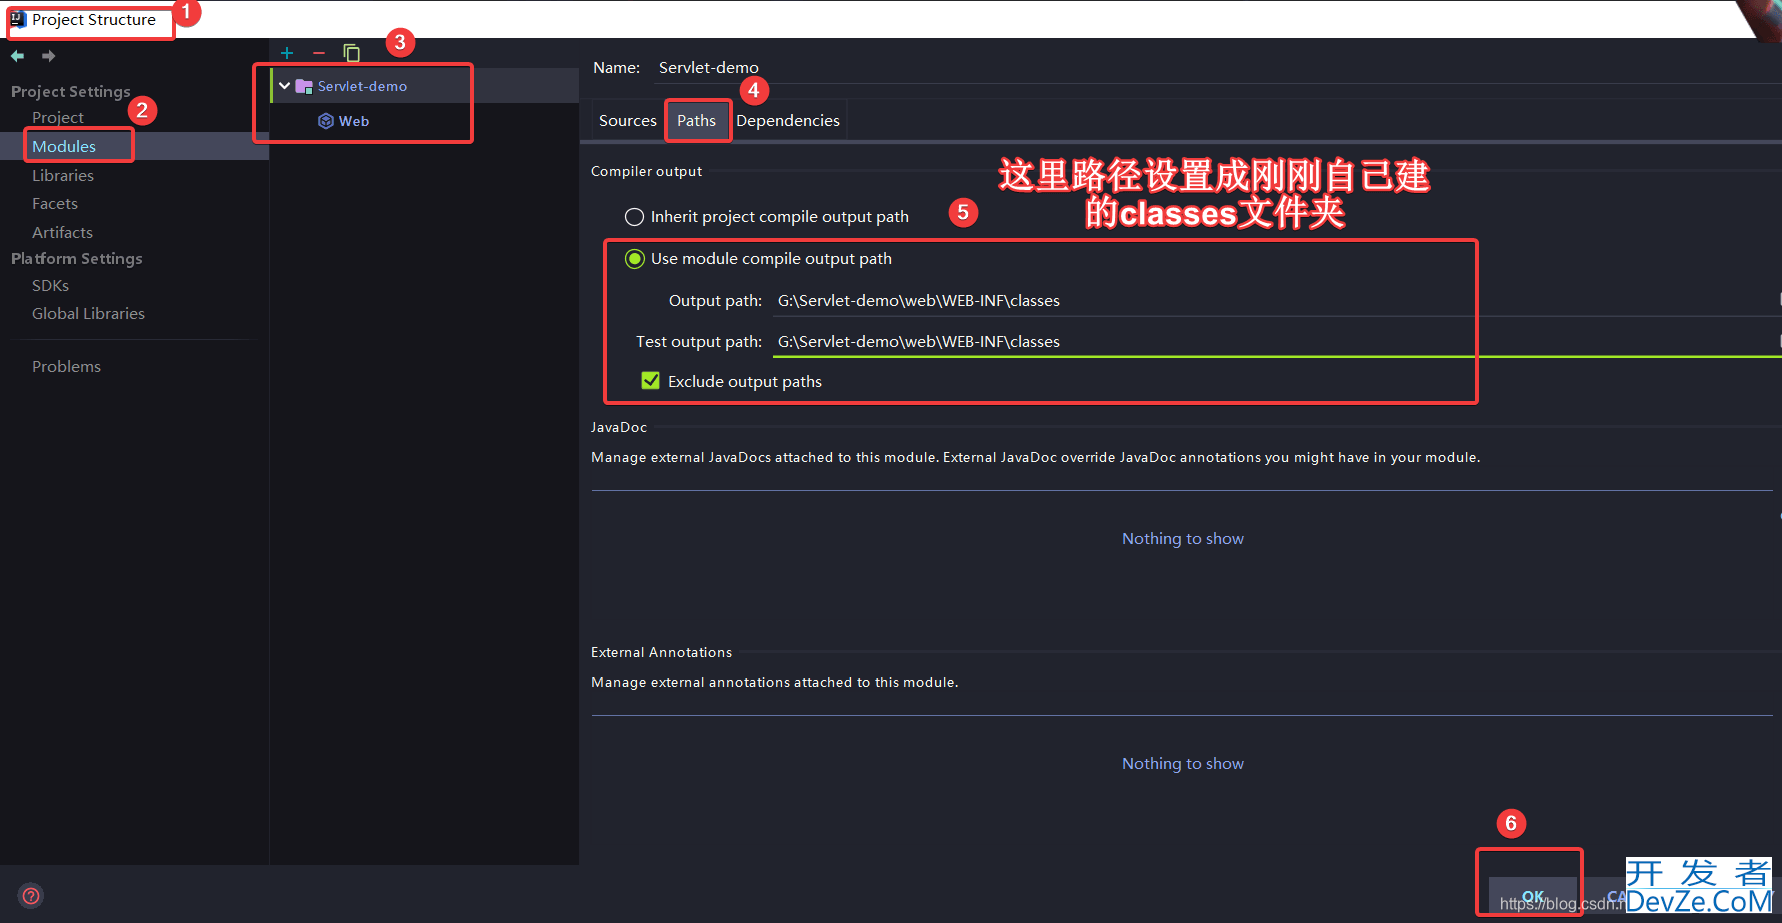Open Project settings section
Image resolution: width=1782 pixels, height=923 pixels.
[58, 117]
